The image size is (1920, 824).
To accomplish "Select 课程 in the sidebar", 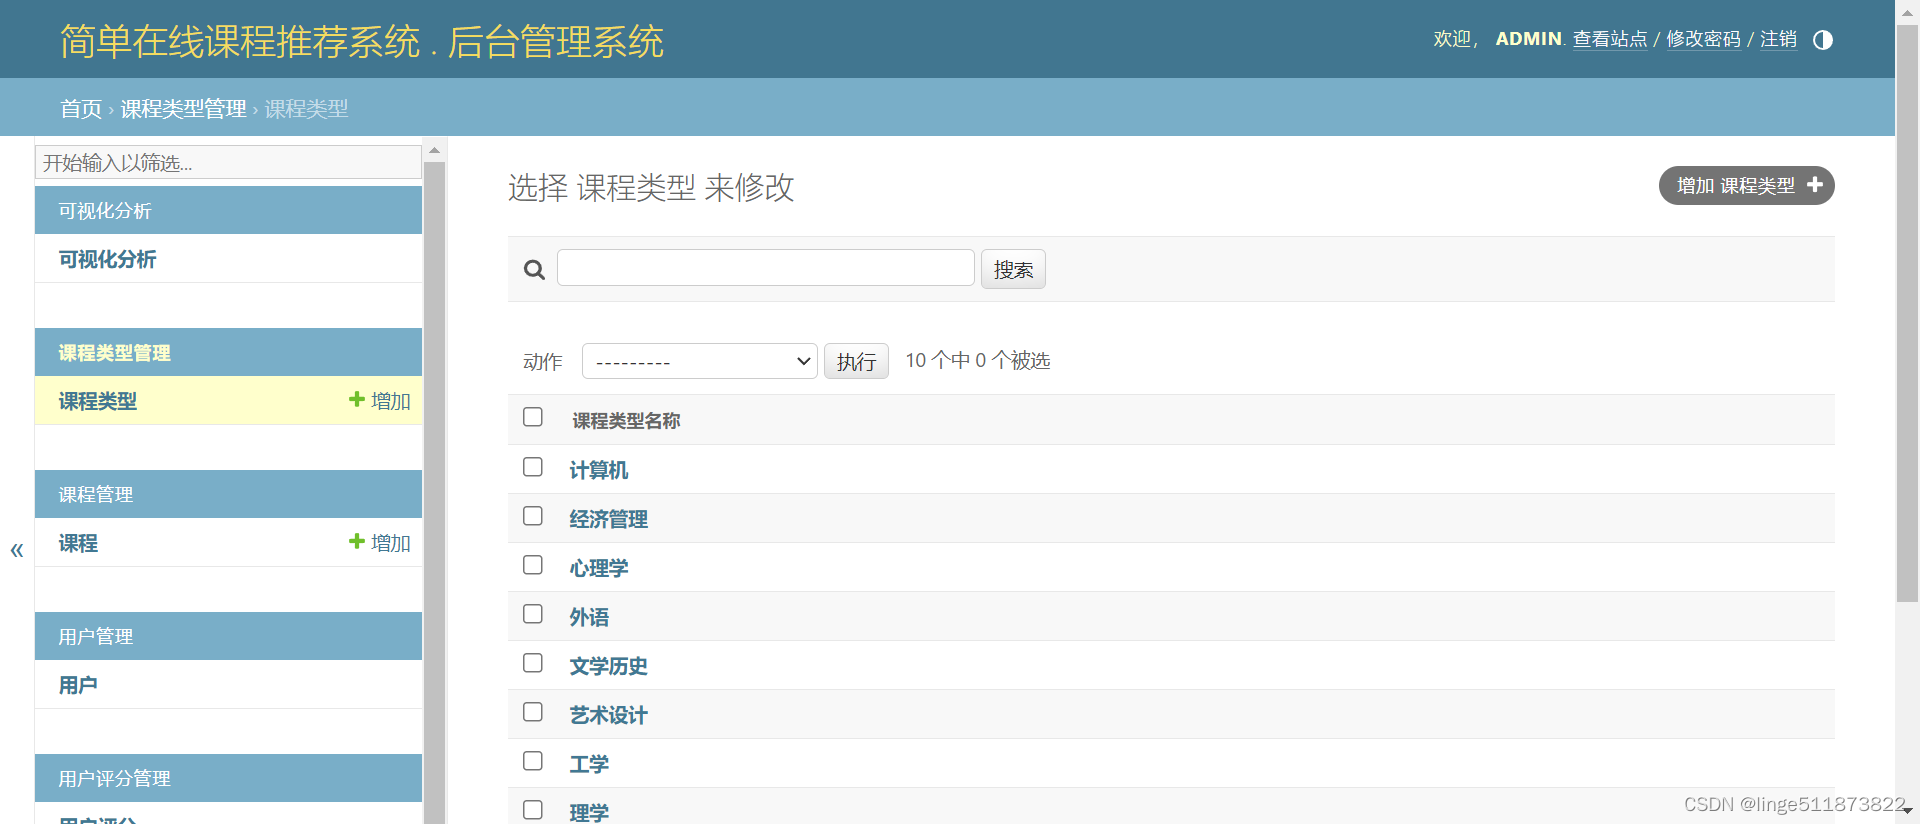I will 78,543.
